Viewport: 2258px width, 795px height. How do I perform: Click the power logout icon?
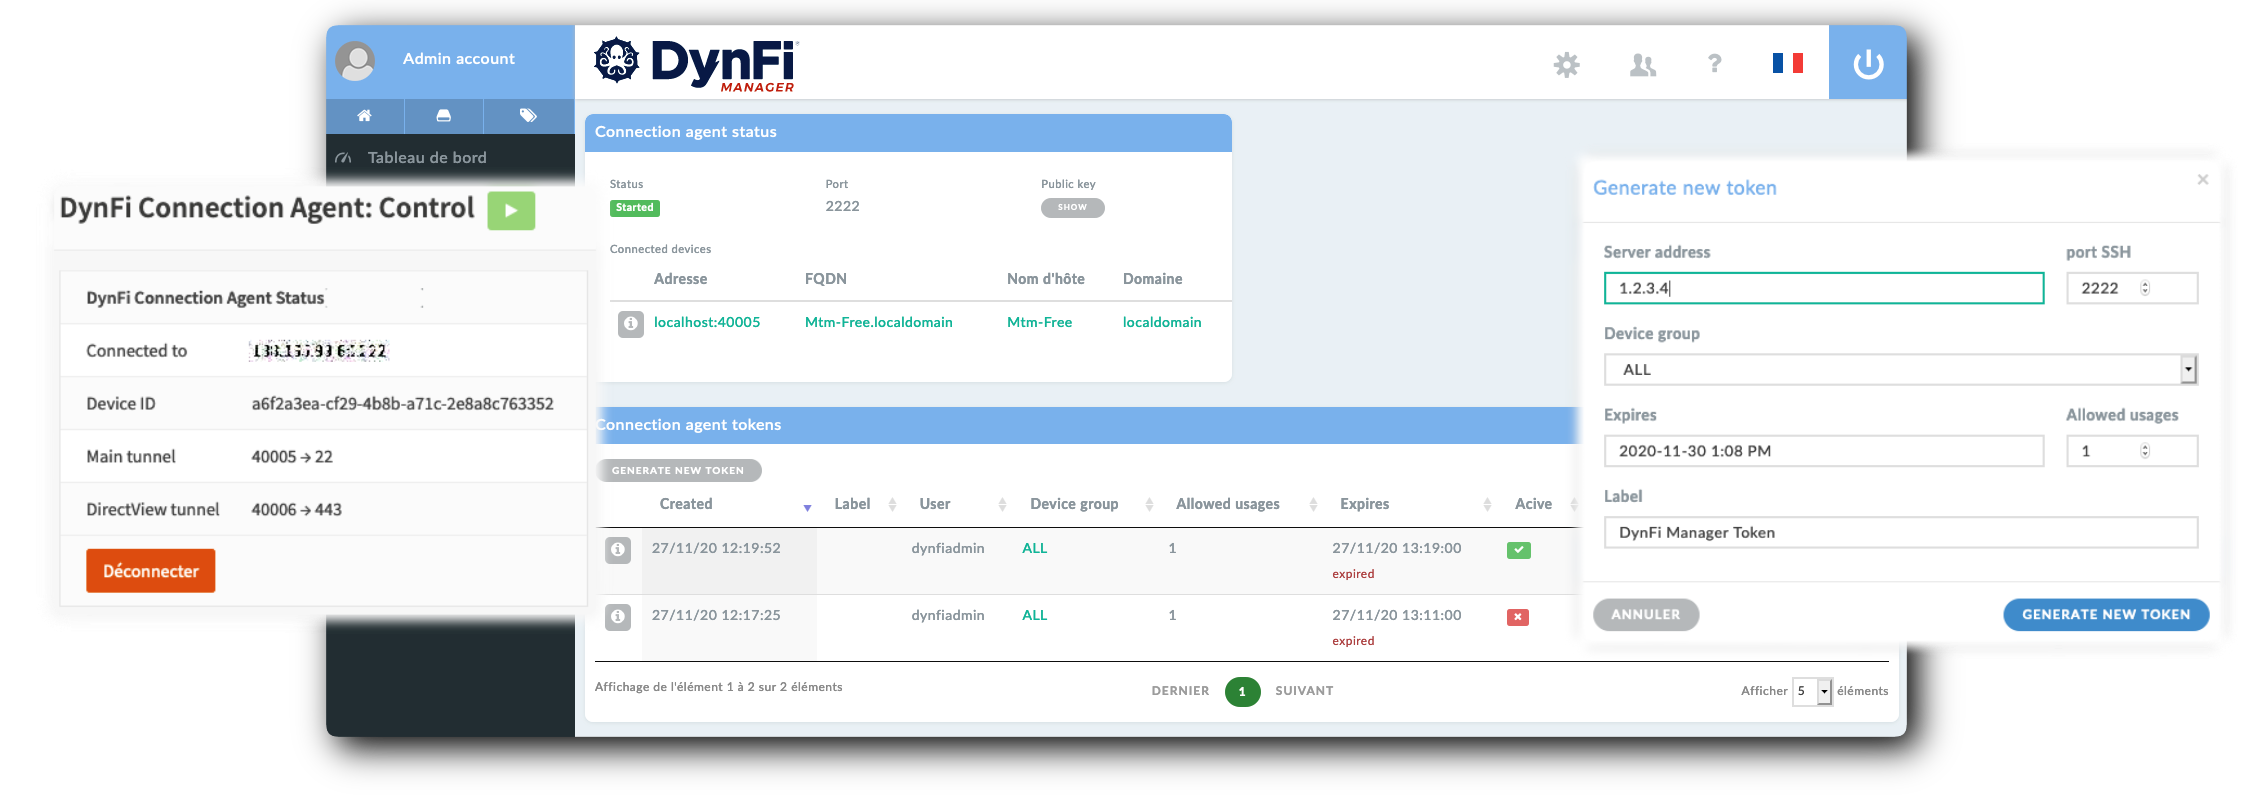tap(1867, 63)
